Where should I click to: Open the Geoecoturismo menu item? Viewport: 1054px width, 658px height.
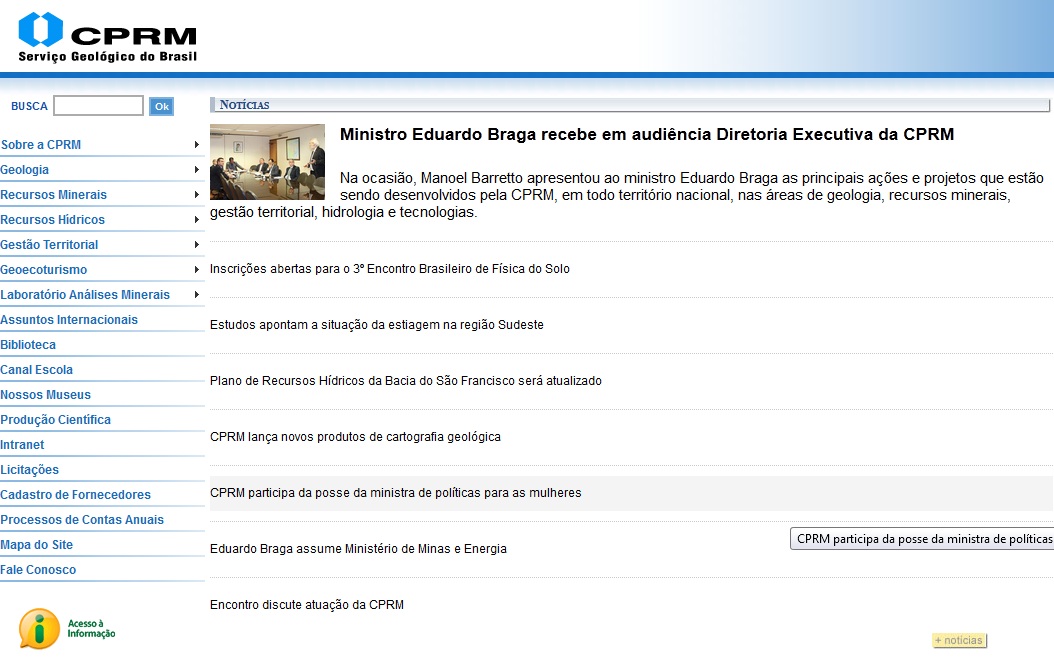point(44,270)
